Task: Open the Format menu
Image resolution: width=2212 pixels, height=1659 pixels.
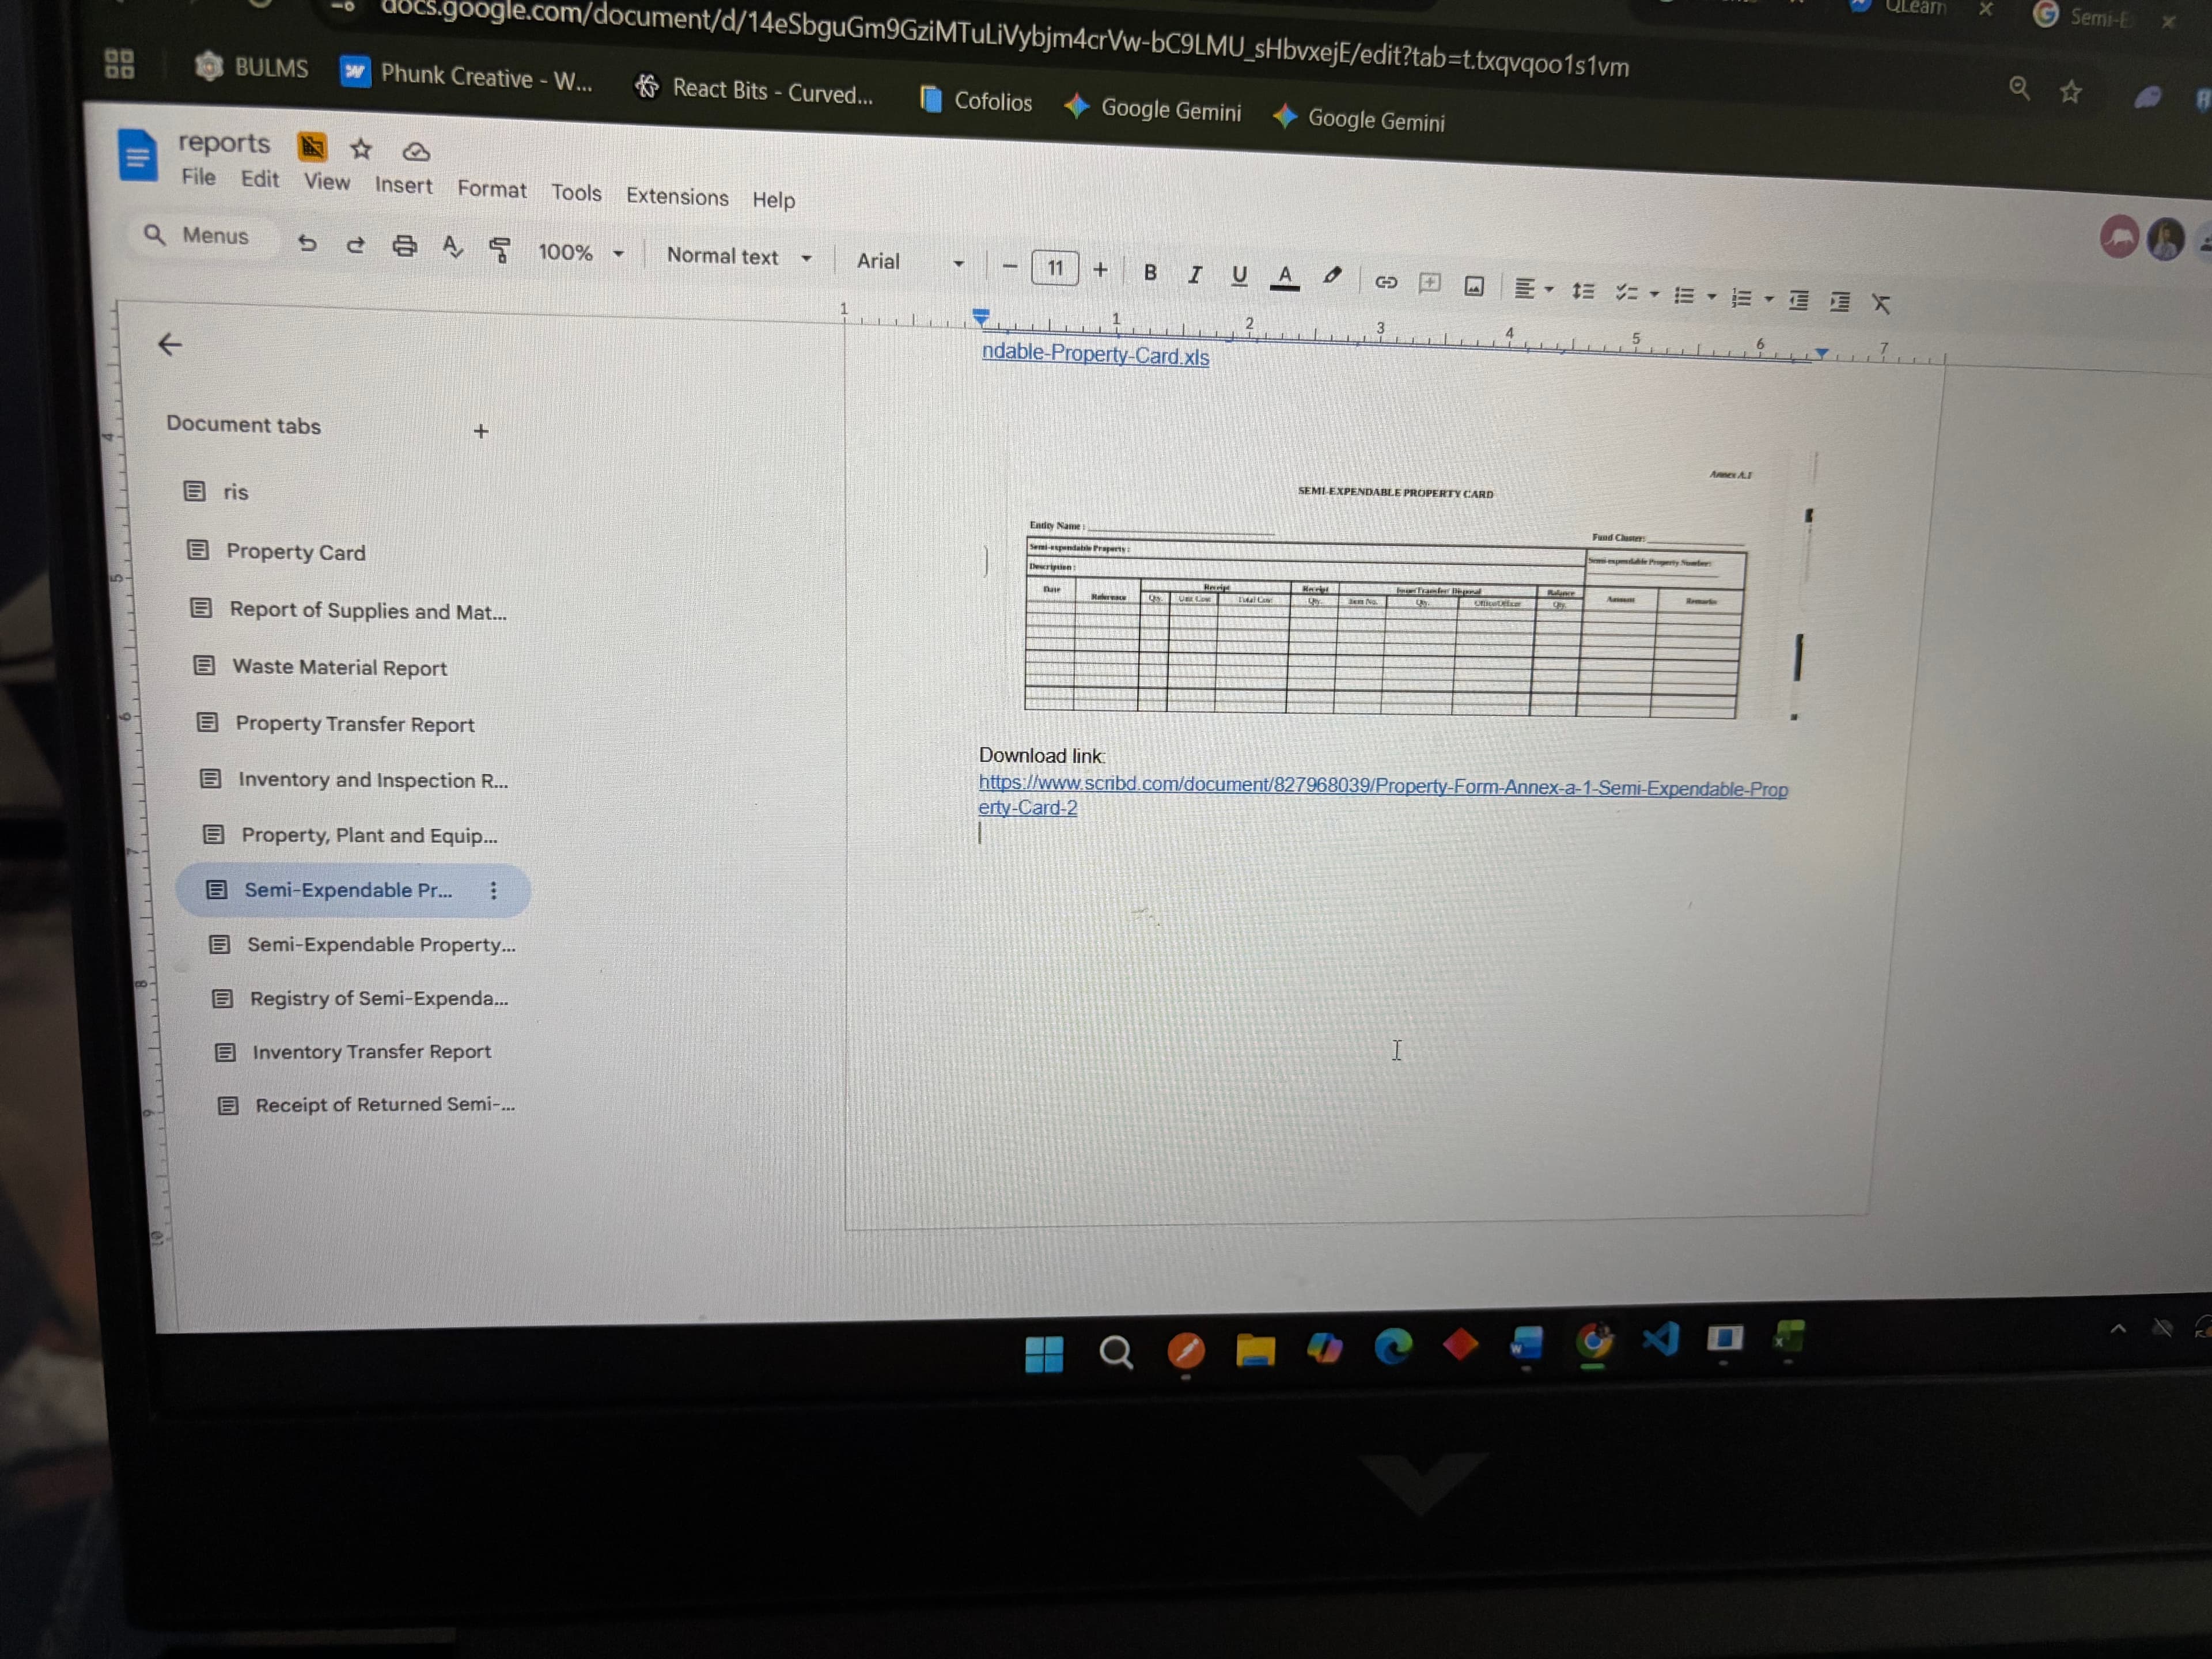Action: [491, 189]
